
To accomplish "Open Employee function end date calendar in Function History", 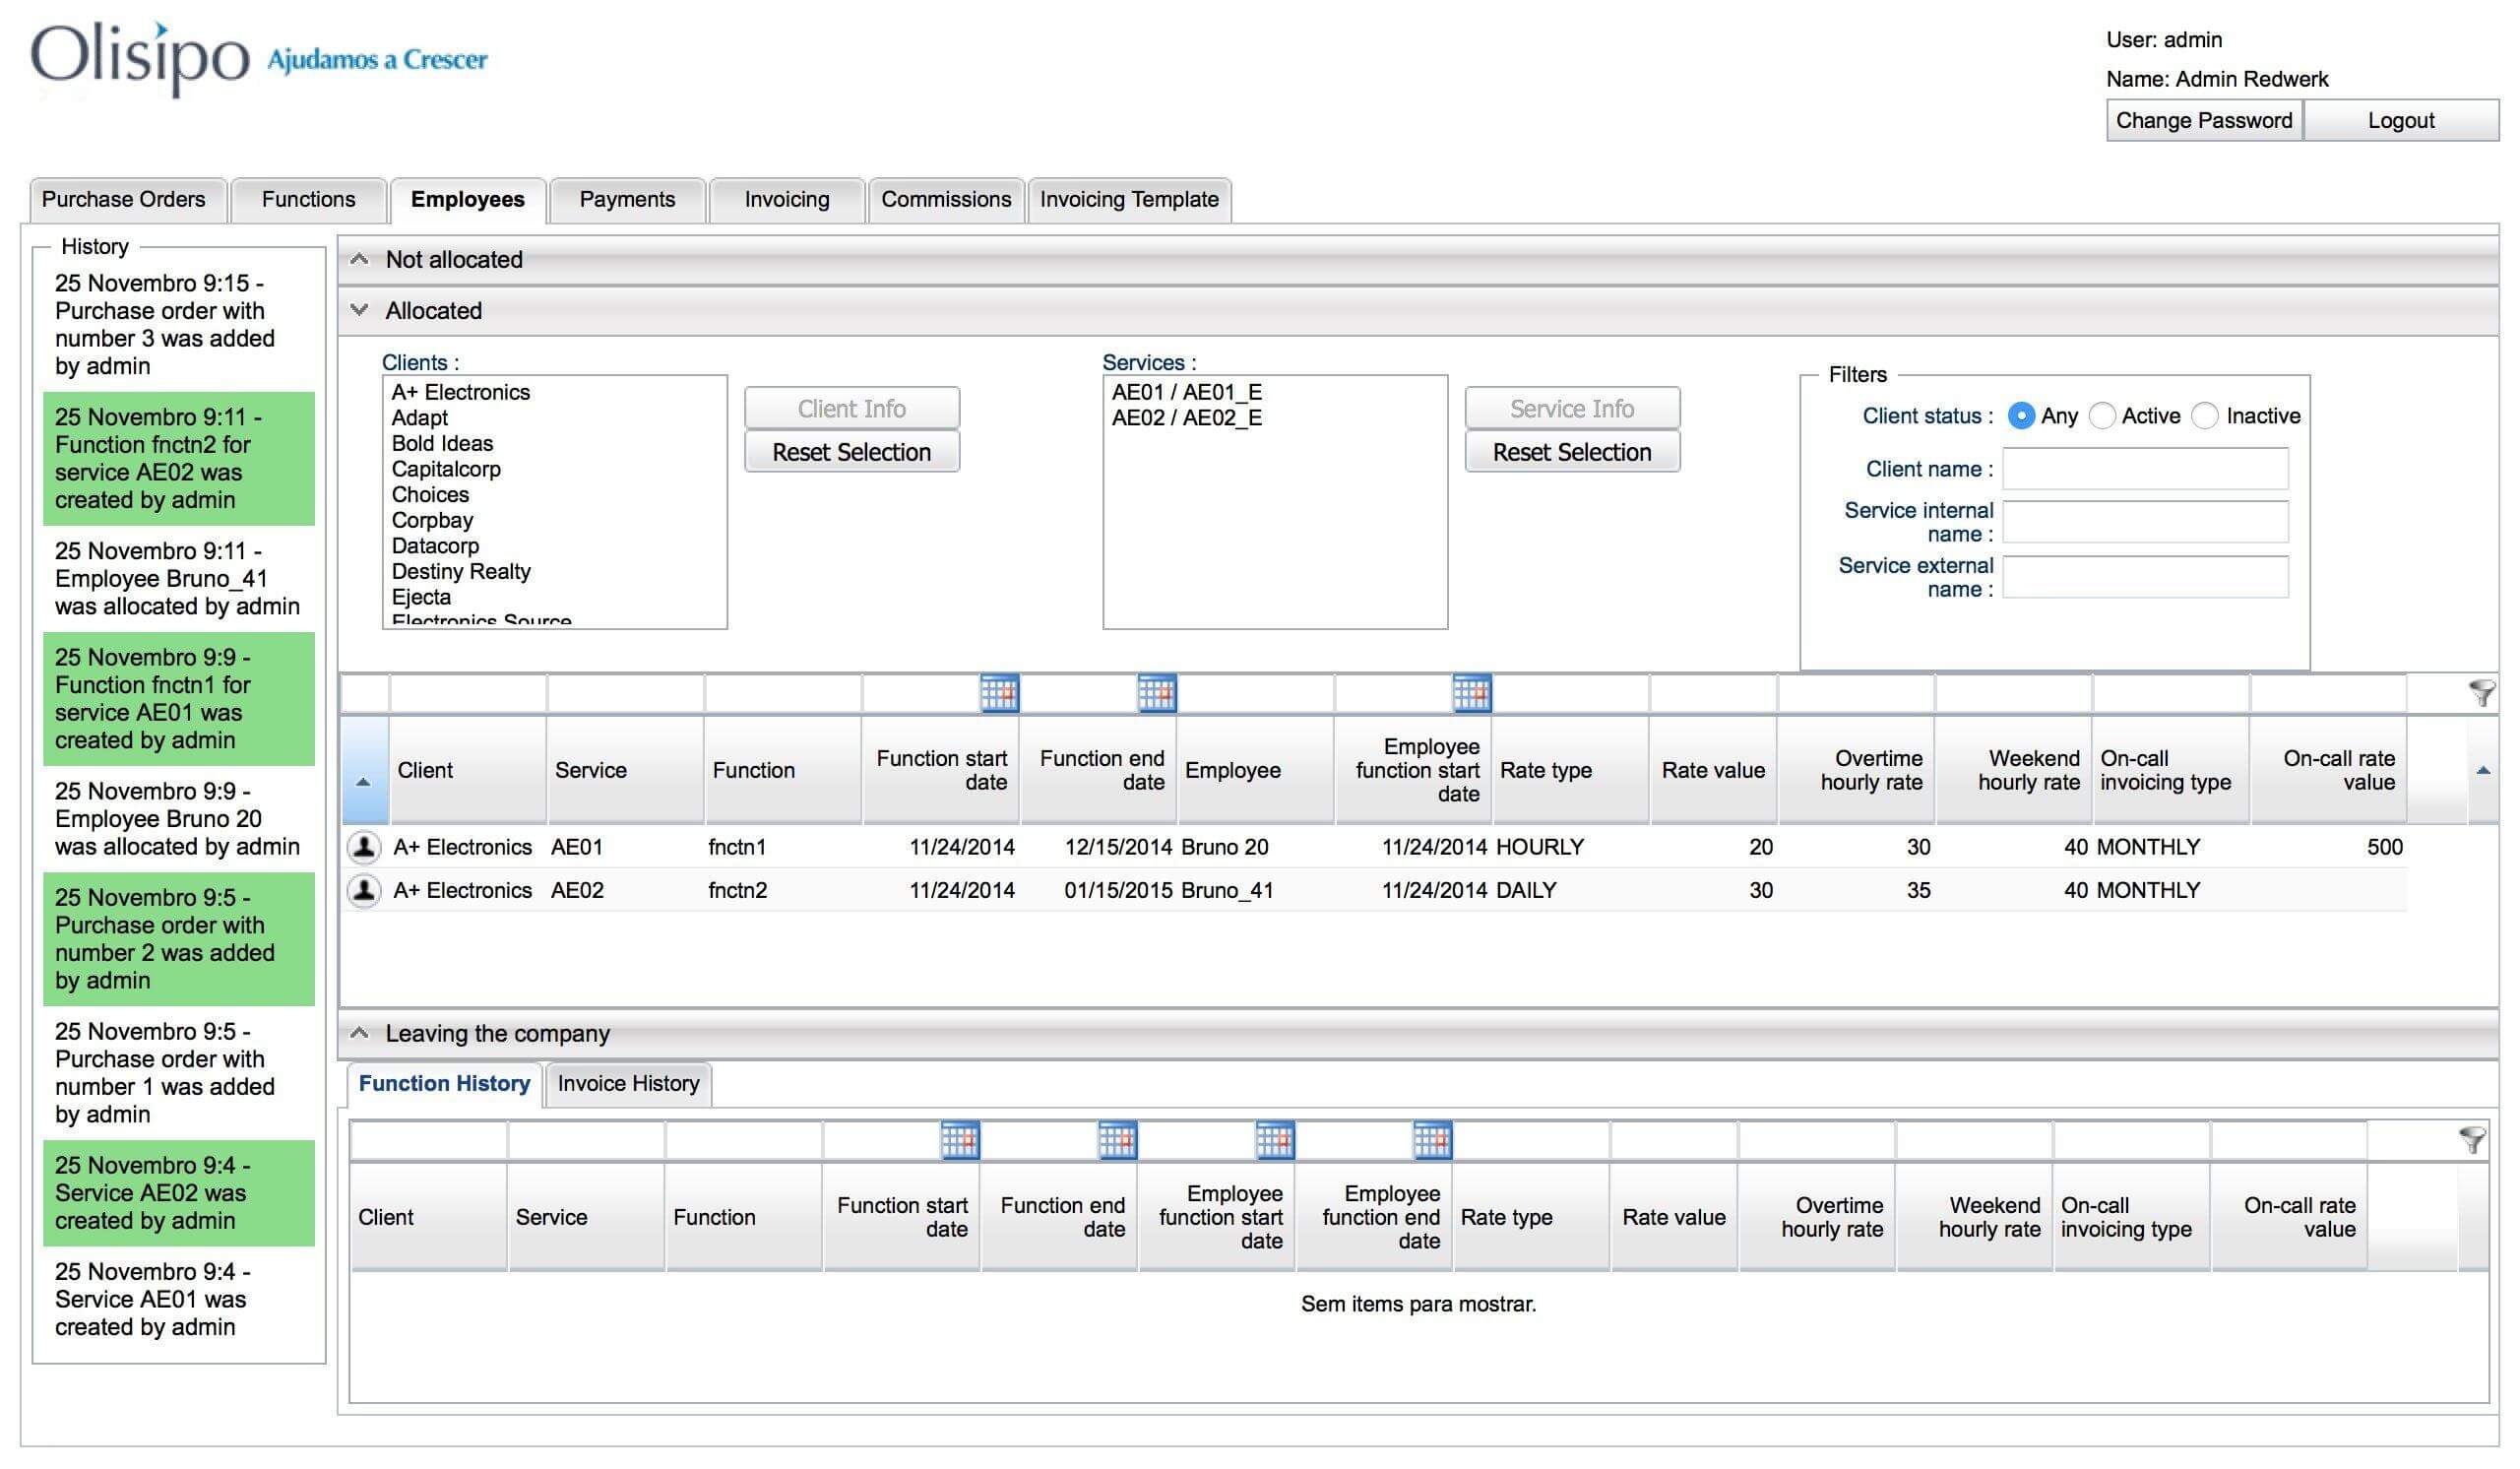I will (1432, 1140).
